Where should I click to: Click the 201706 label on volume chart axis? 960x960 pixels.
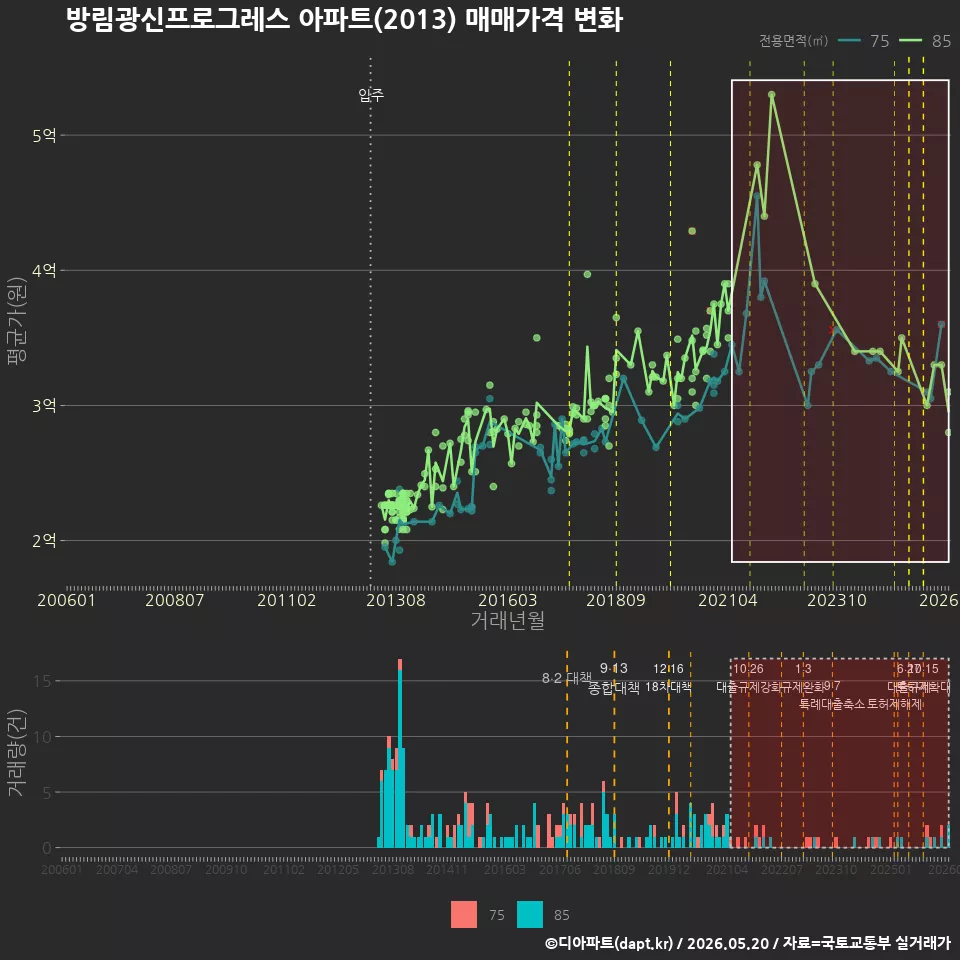560,869
